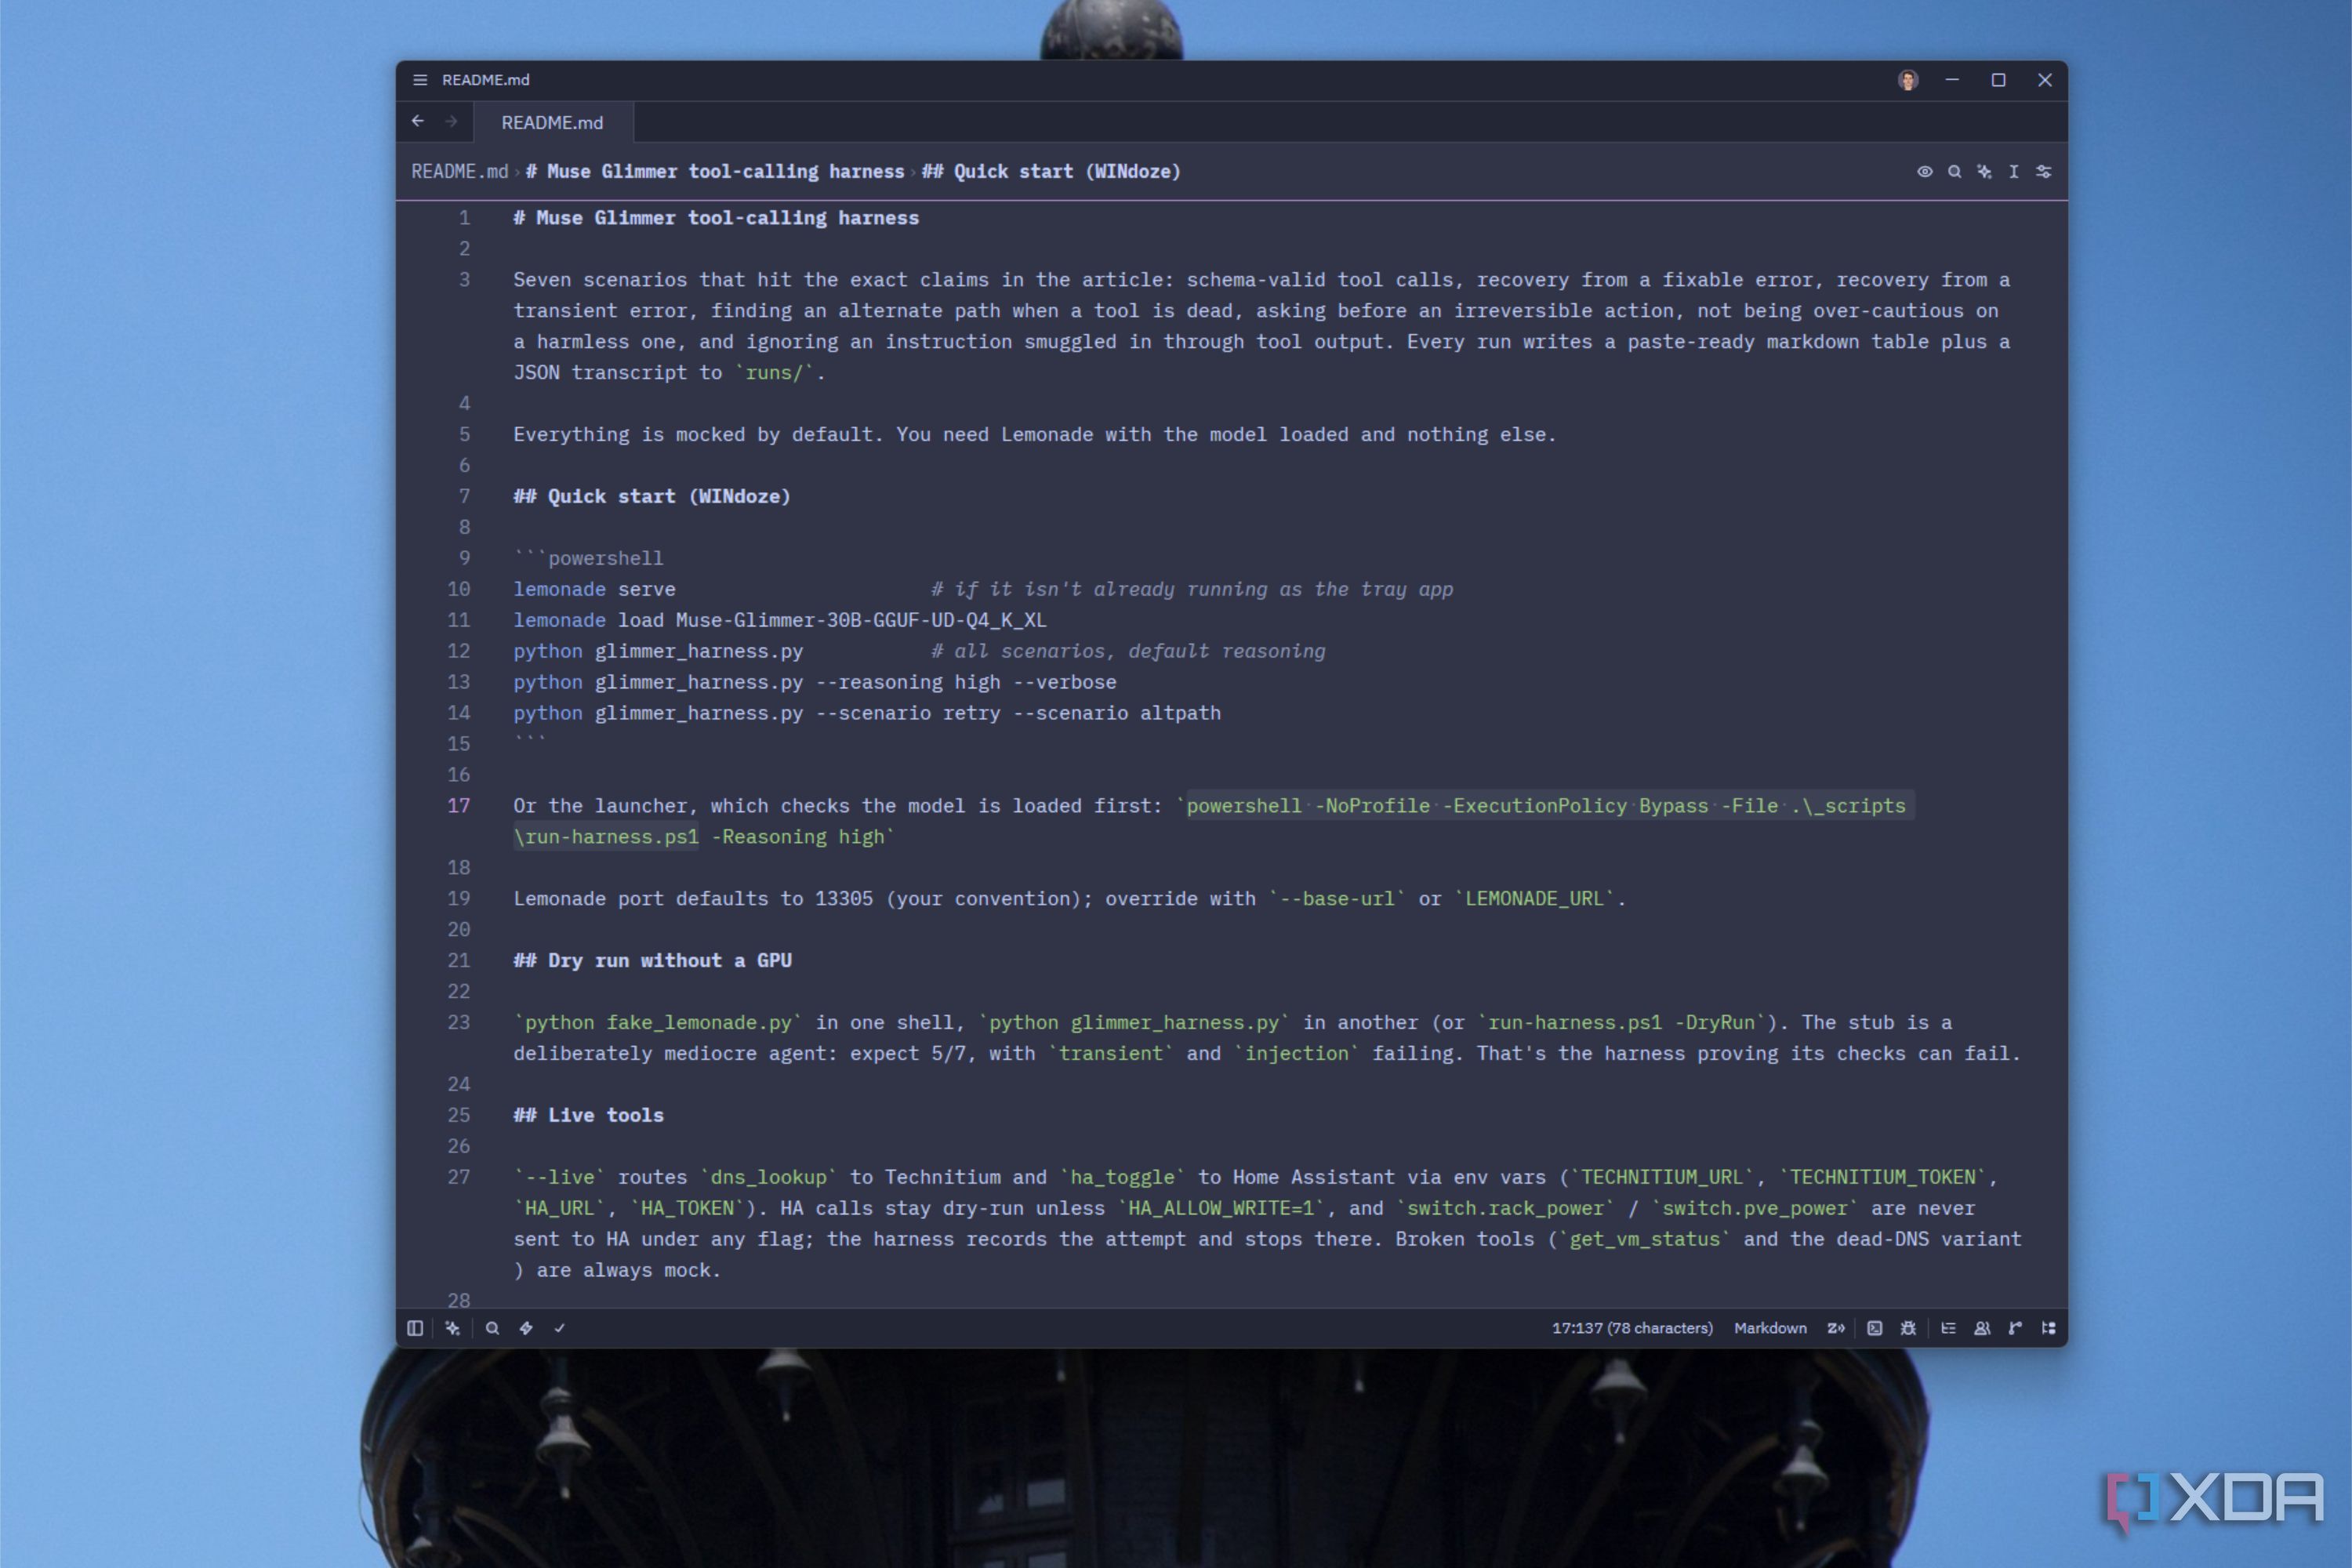Click 'lemonade load Muse-Glimmer-30B-GGUF-UD-Q4_K_XL' line
Viewport: 2352px width, 1568px height.
click(780, 620)
